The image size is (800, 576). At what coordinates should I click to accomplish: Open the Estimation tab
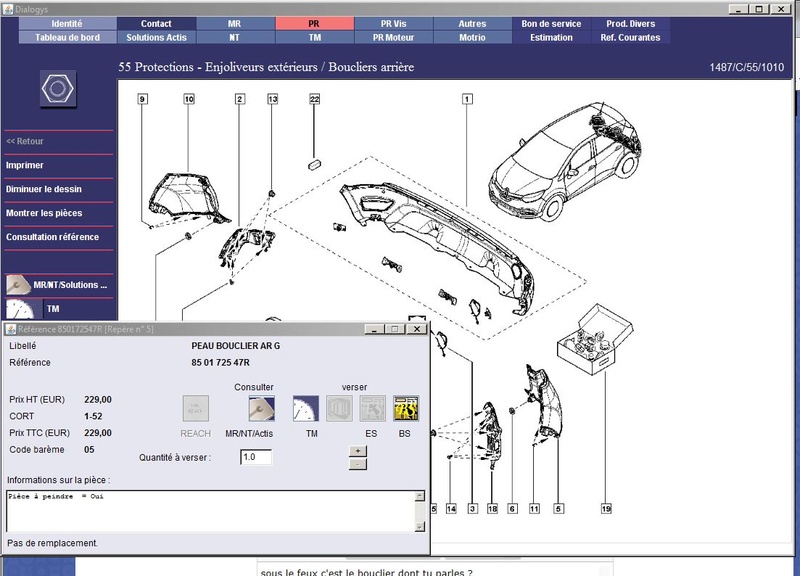(552, 37)
